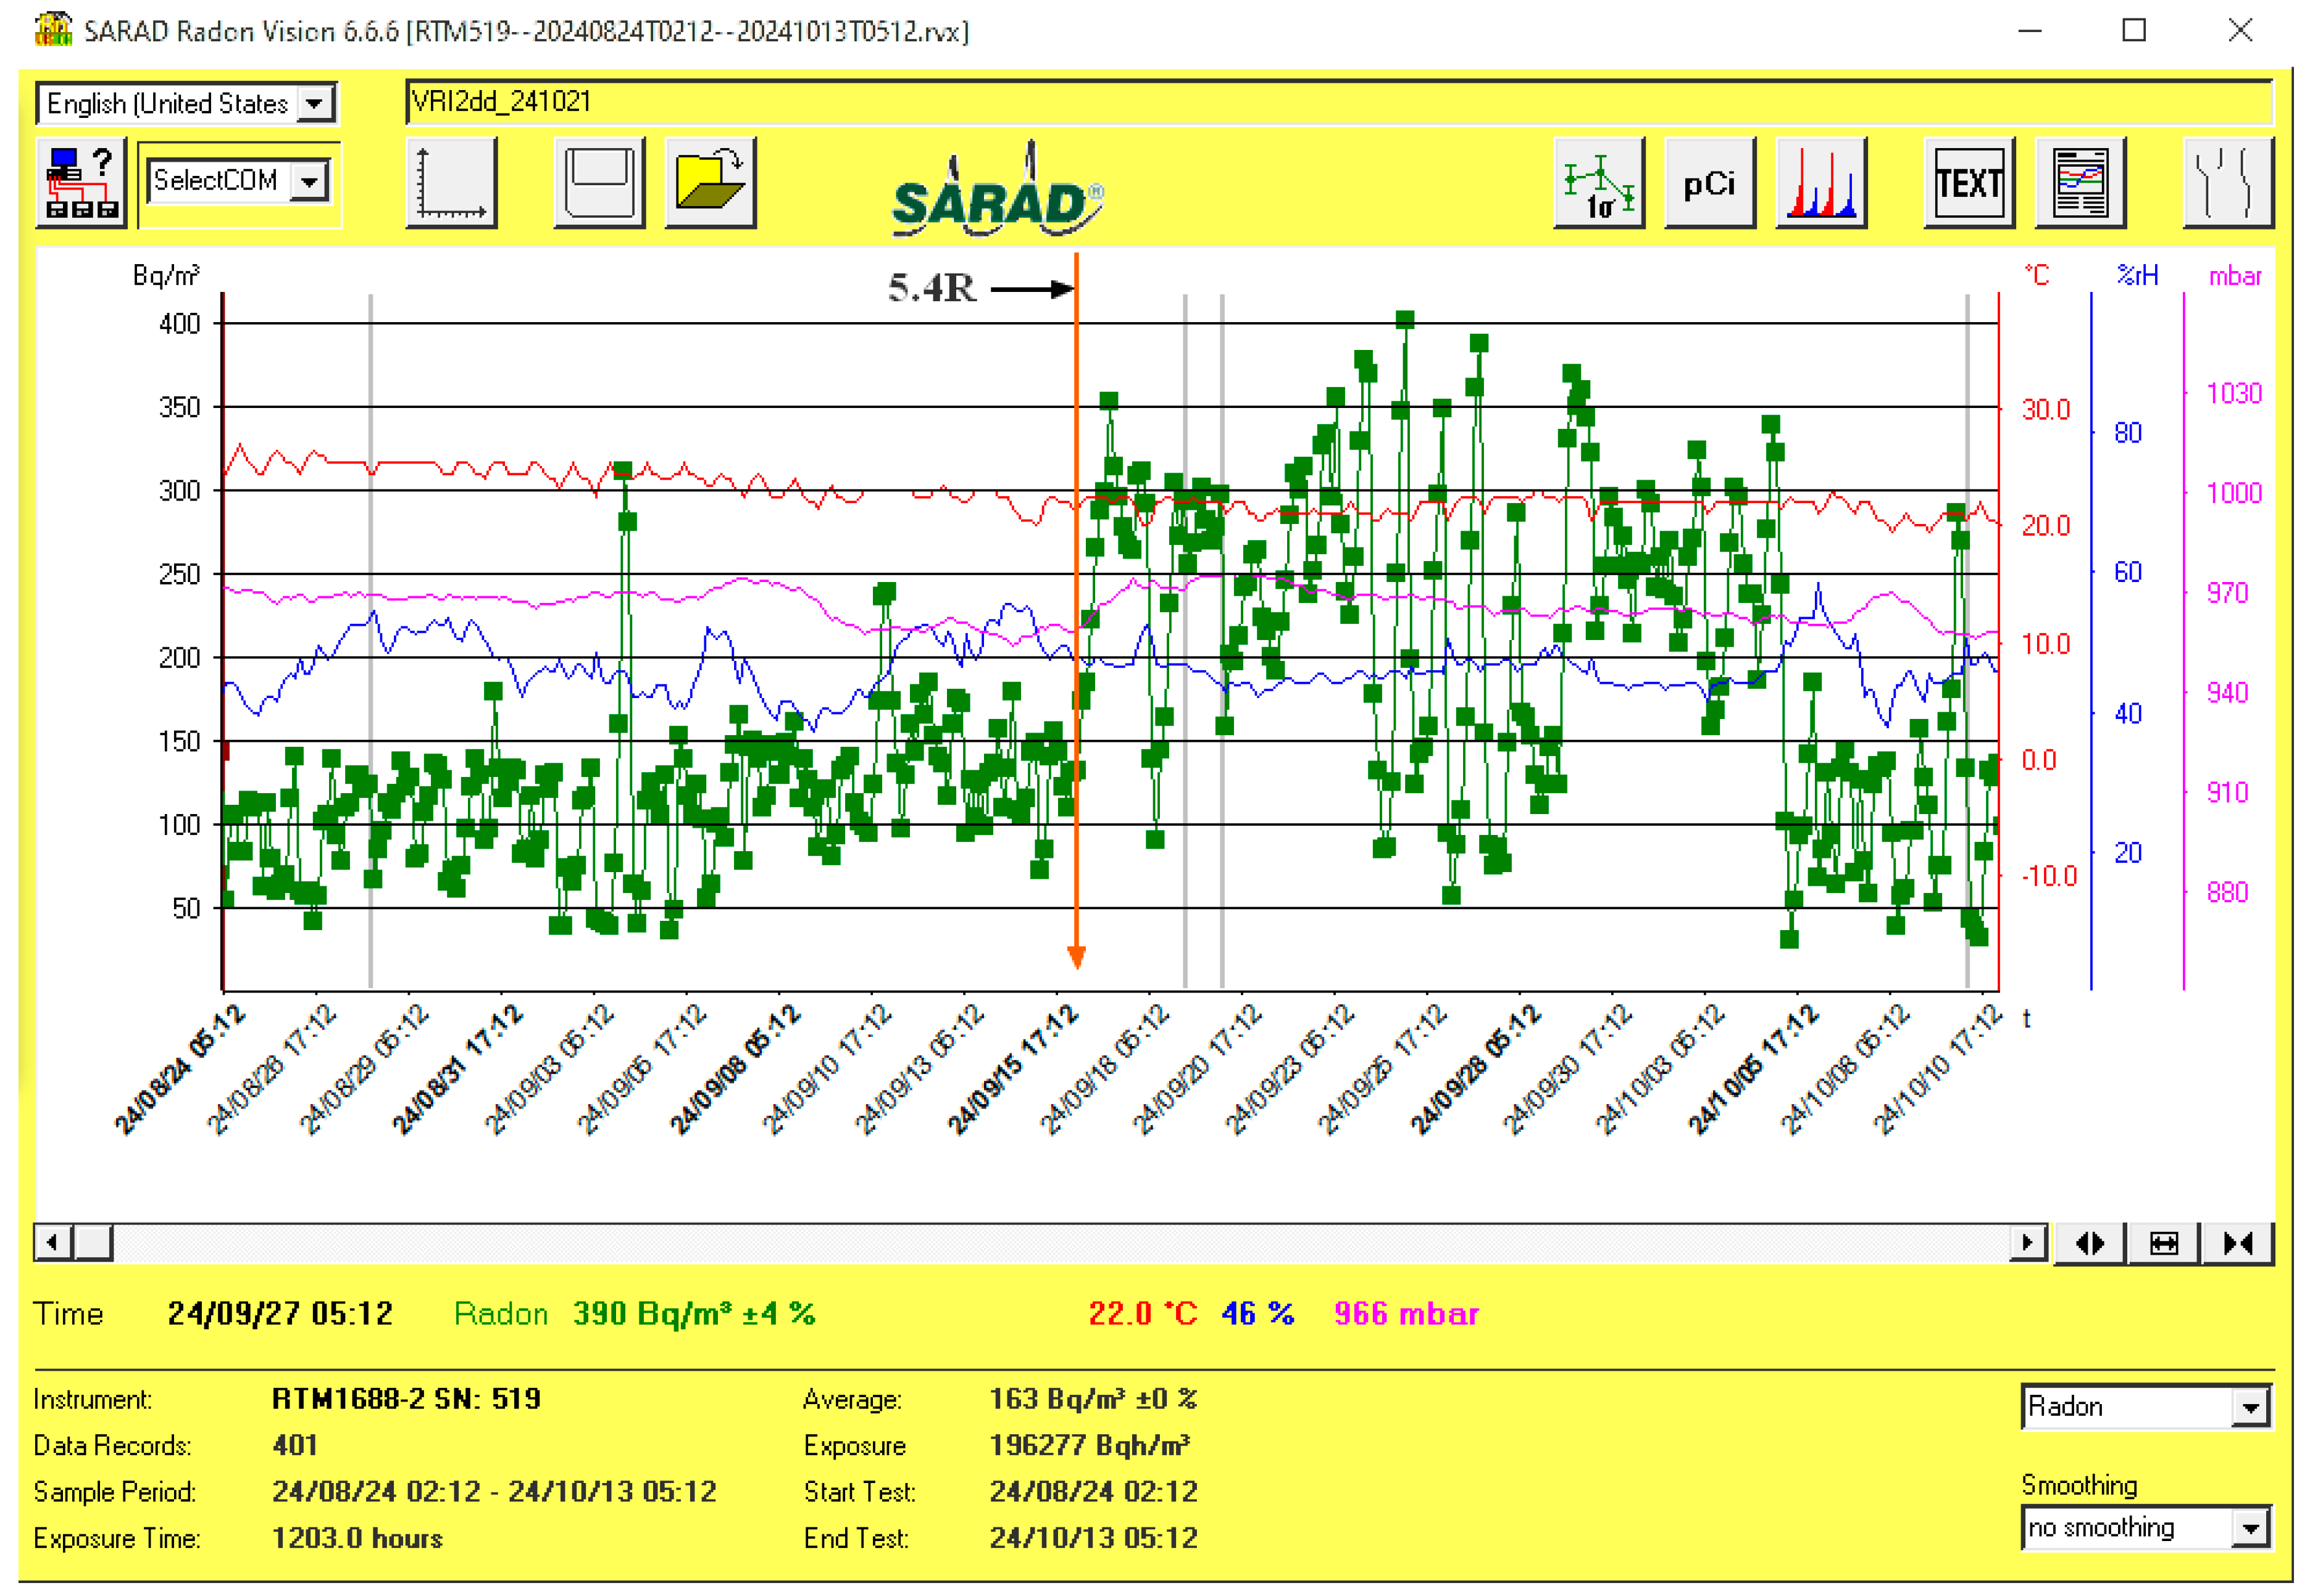Click the chart axis settings icon
The height and width of the screenshot is (1596, 2310).
coord(451,183)
